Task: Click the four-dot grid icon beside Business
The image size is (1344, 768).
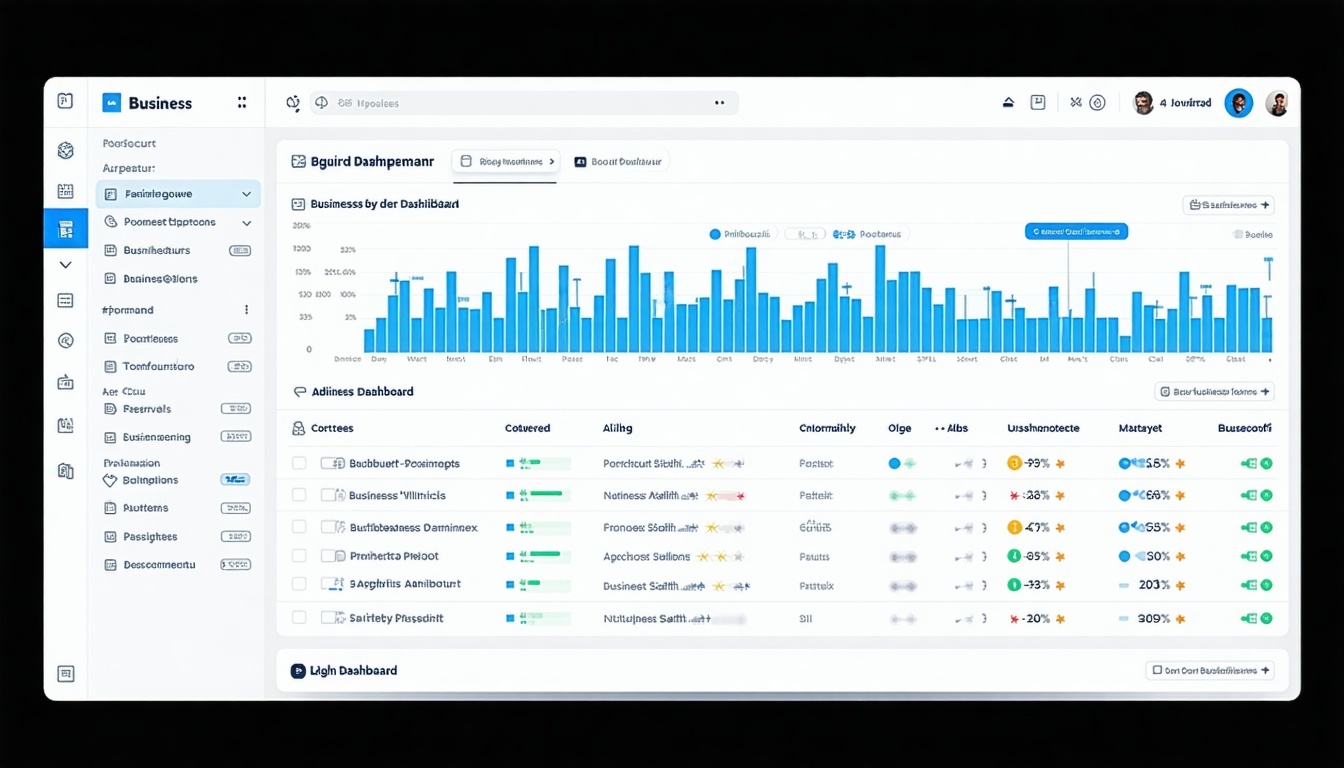Action: 241,103
